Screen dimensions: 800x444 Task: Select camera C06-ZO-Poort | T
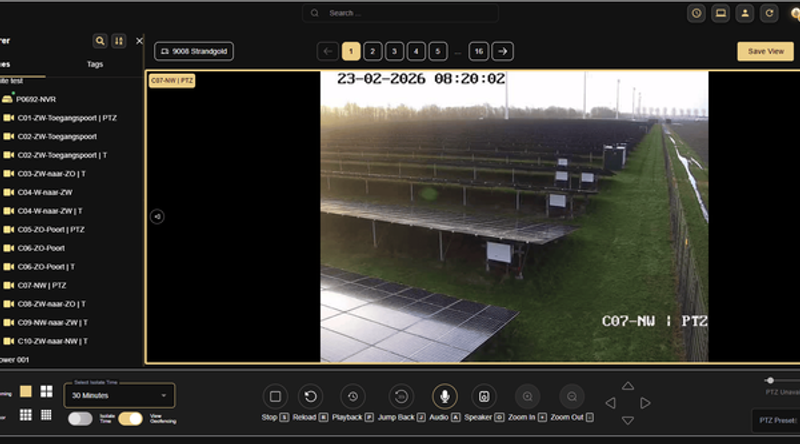[39, 267]
